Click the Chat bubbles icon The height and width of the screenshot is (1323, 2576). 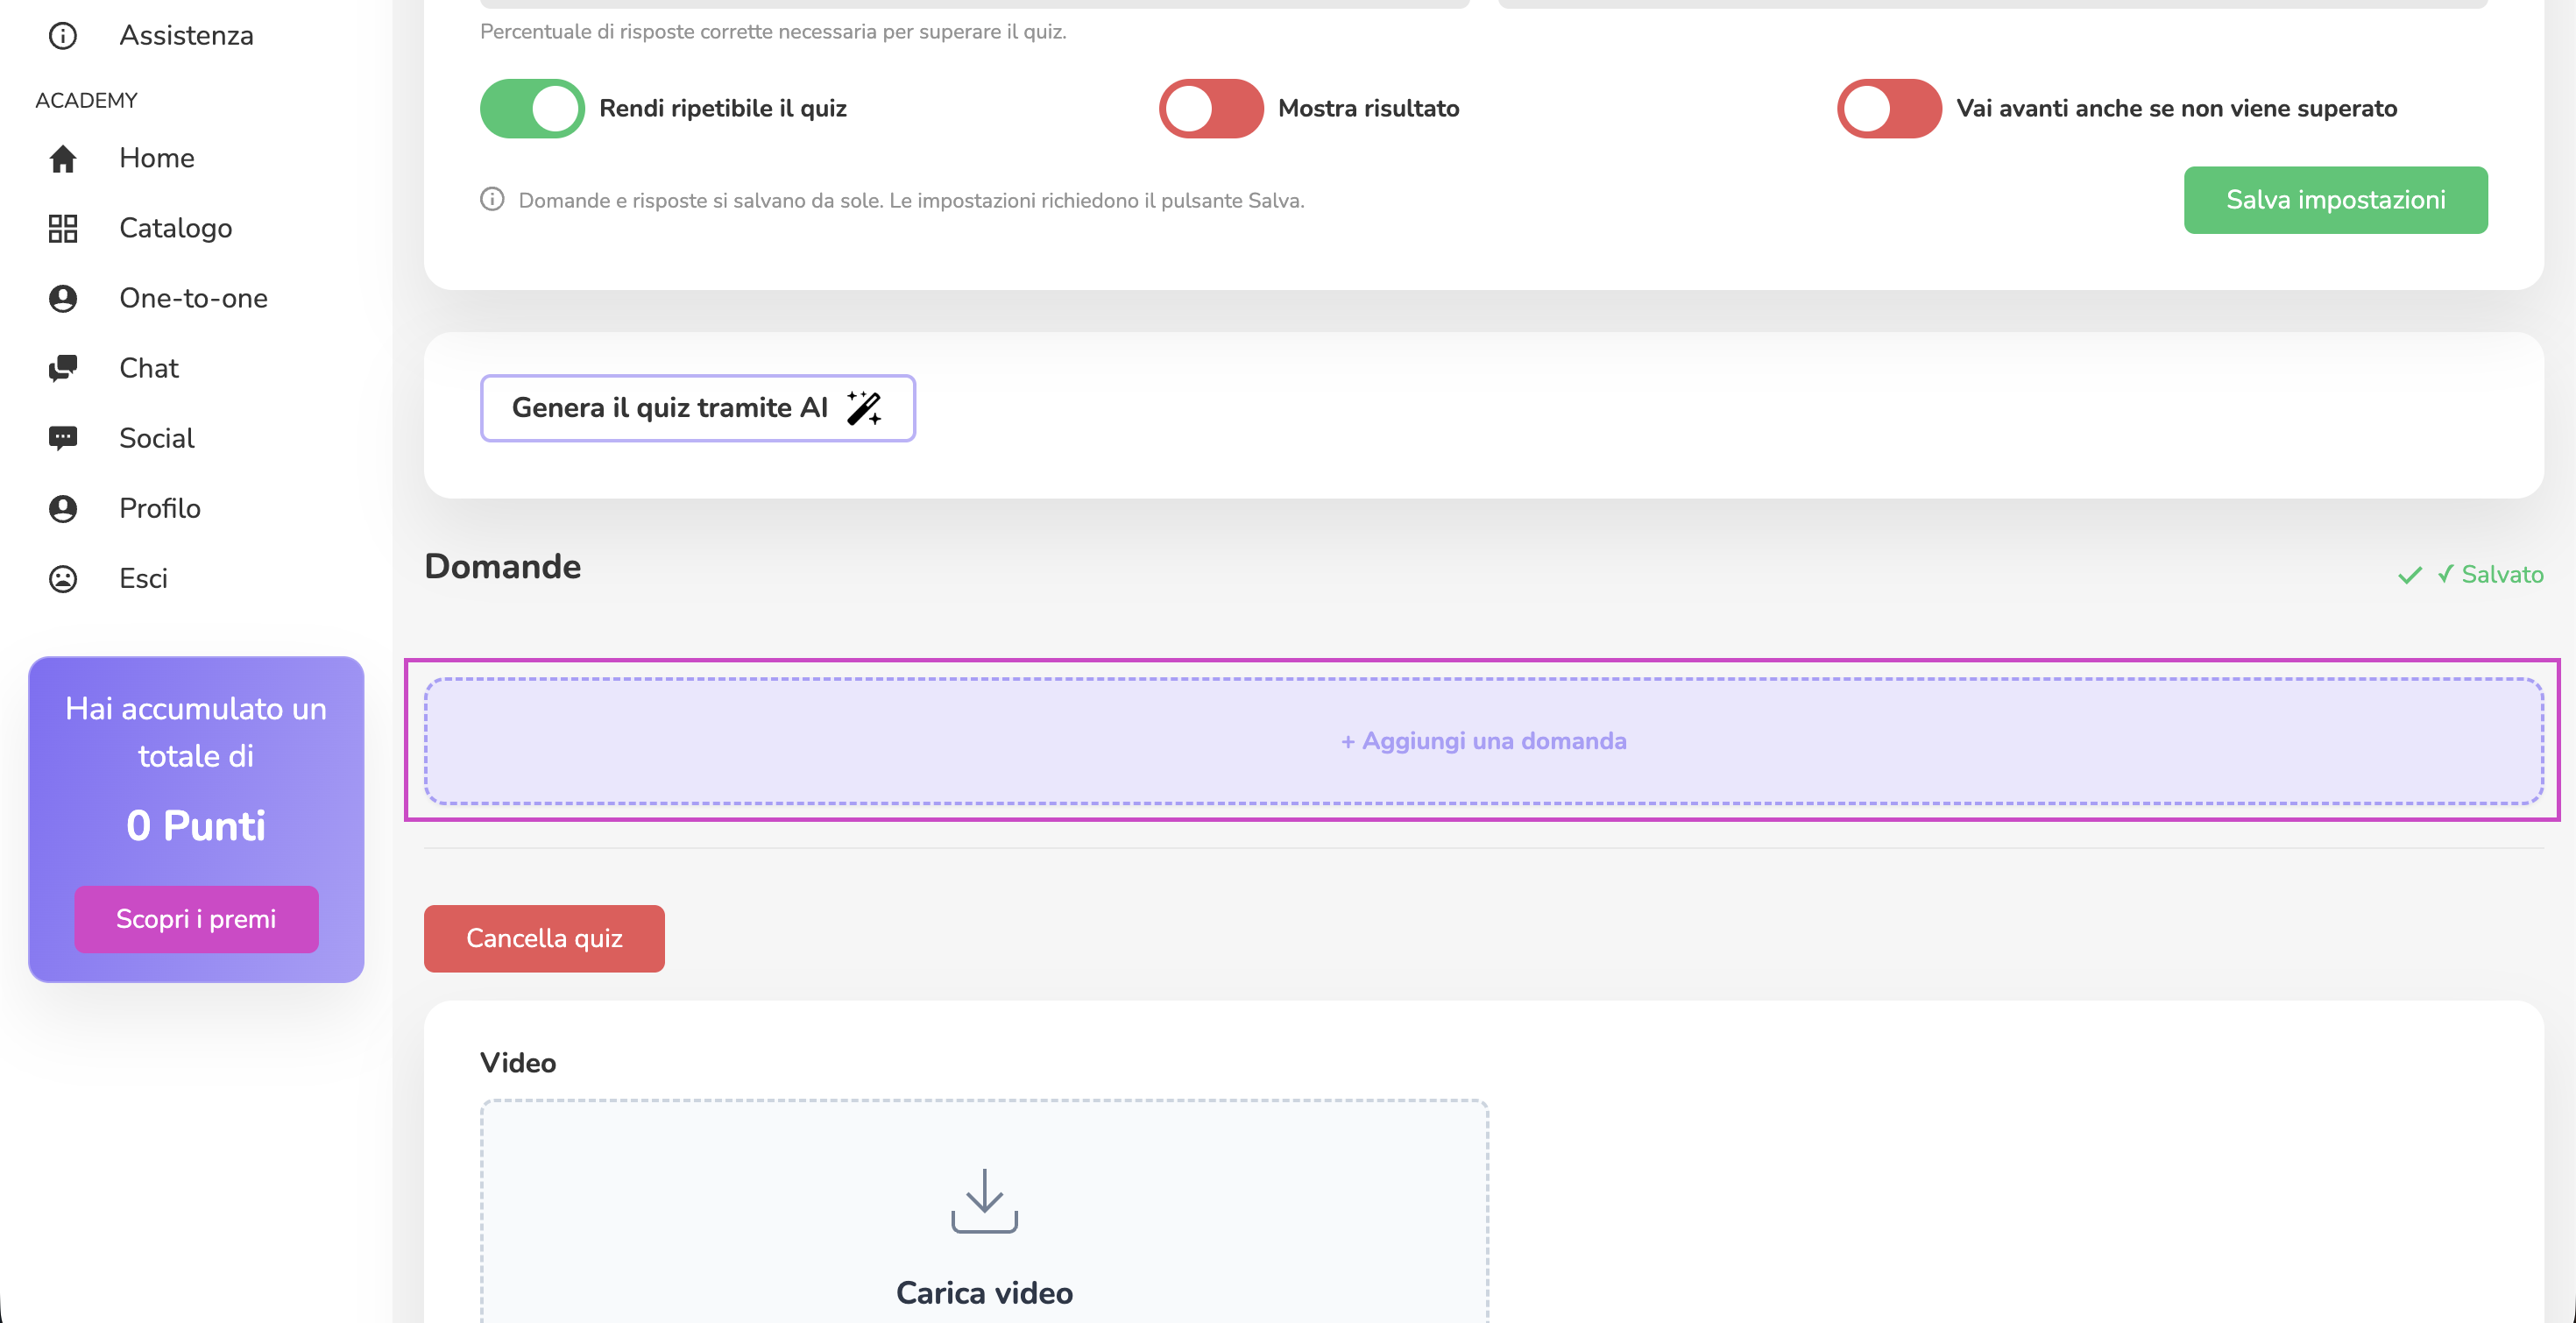pyautogui.click(x=63, y=369)
